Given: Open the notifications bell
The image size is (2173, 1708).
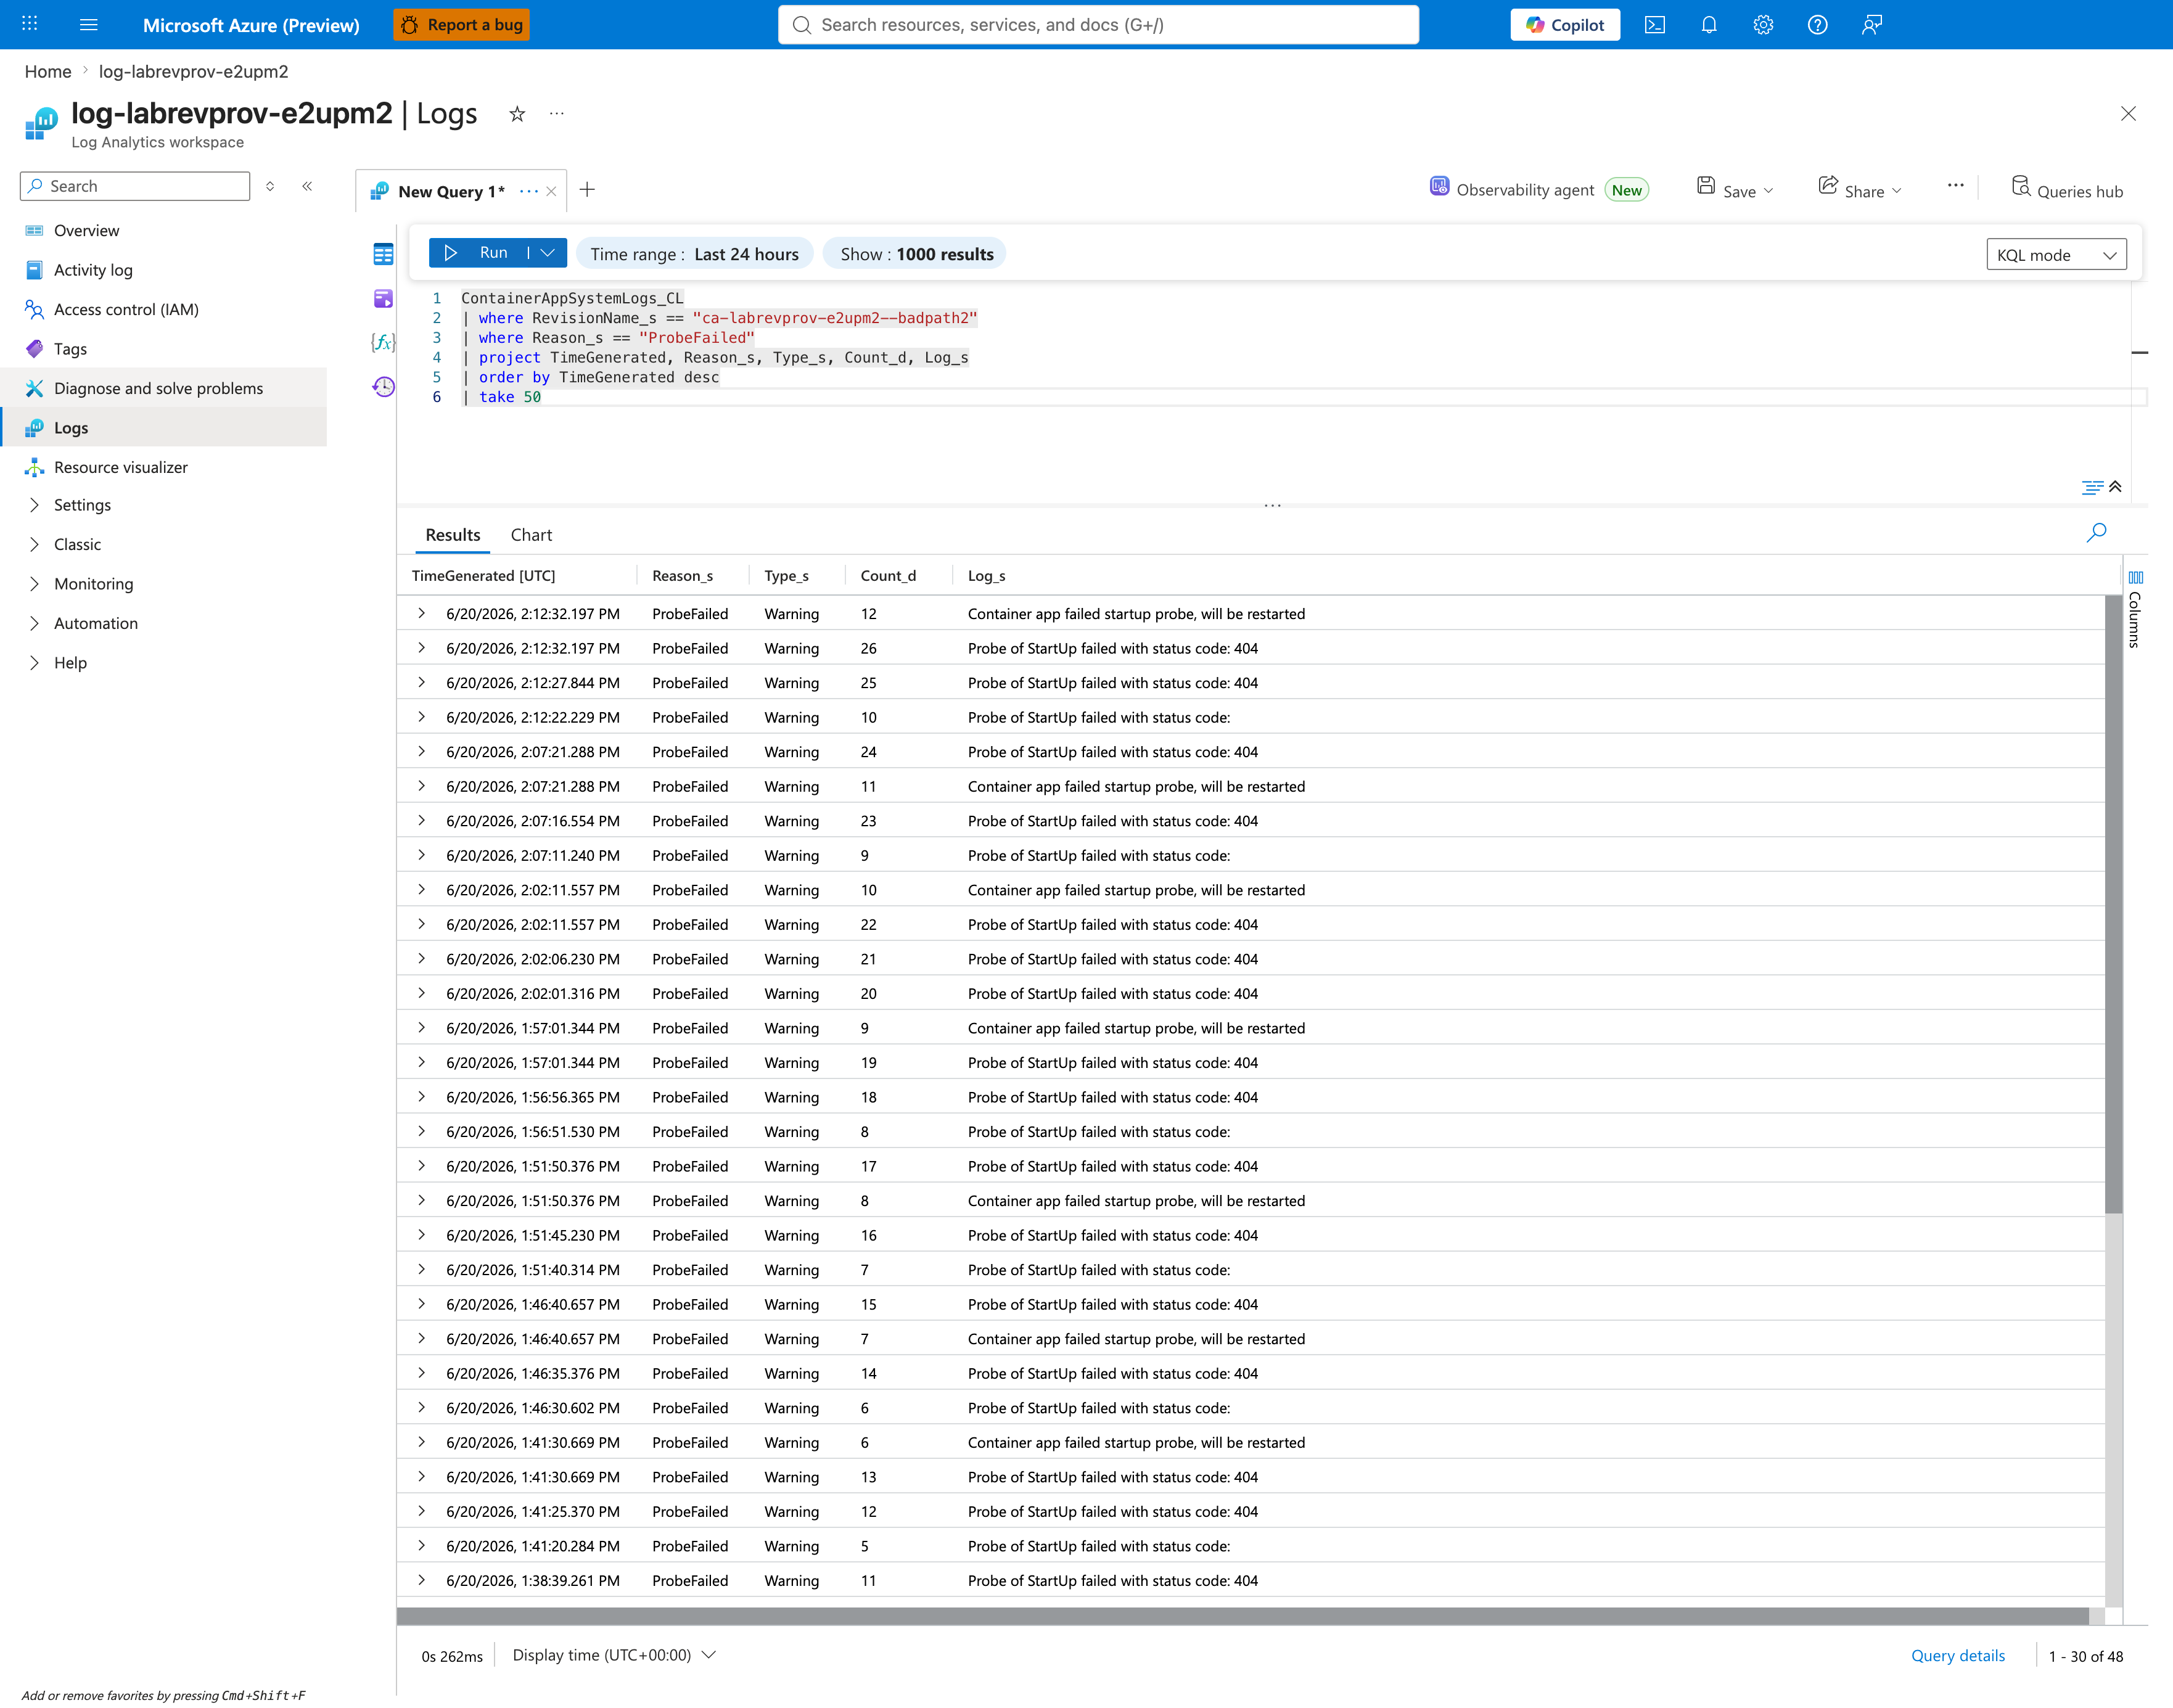Looking at the screenshot, I should pos(1709,25).
